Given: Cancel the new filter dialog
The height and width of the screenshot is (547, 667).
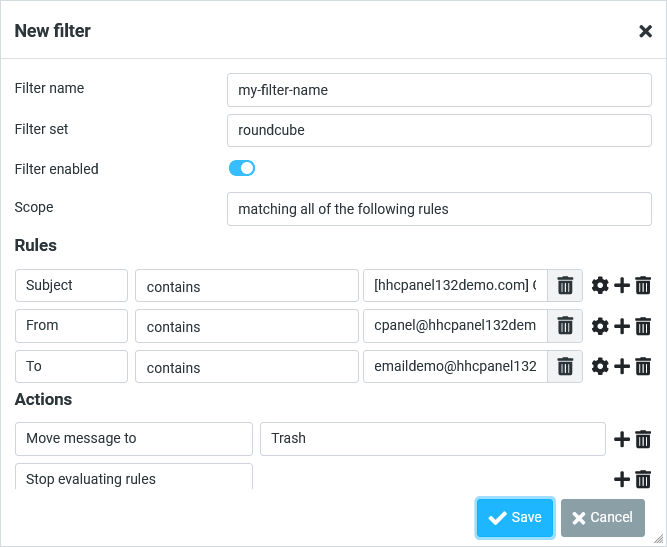Looking at the screenshot, I should (602, 518).
